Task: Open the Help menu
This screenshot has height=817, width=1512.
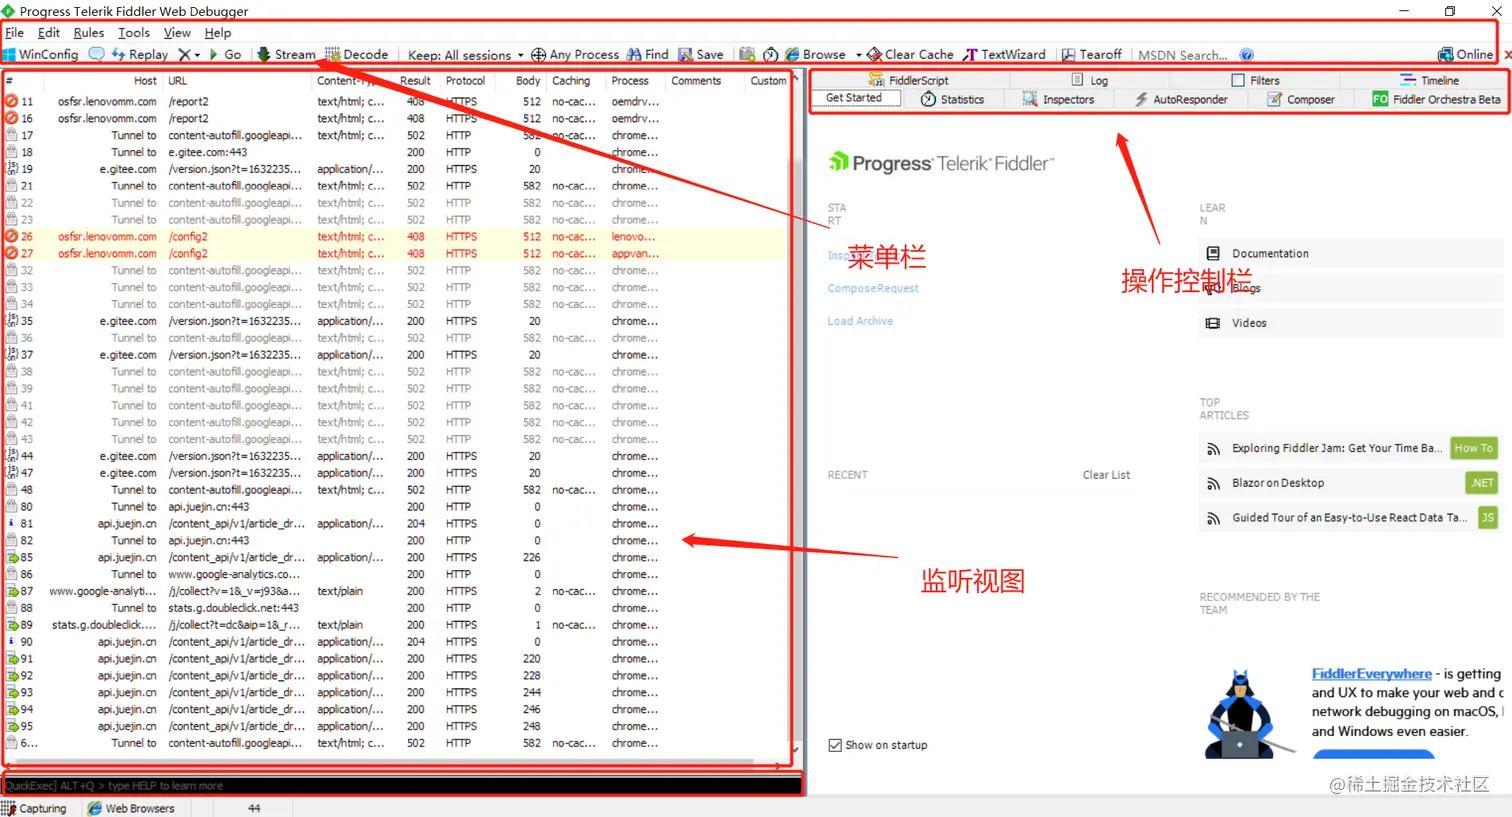Action: pyautogui.click(x=218, y=33)
